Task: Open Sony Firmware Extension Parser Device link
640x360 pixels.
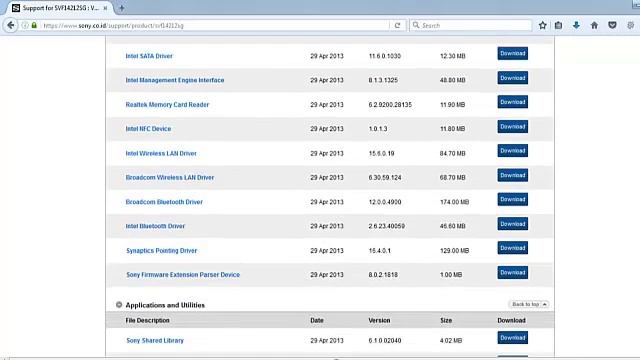Action: tap(183, 275)
